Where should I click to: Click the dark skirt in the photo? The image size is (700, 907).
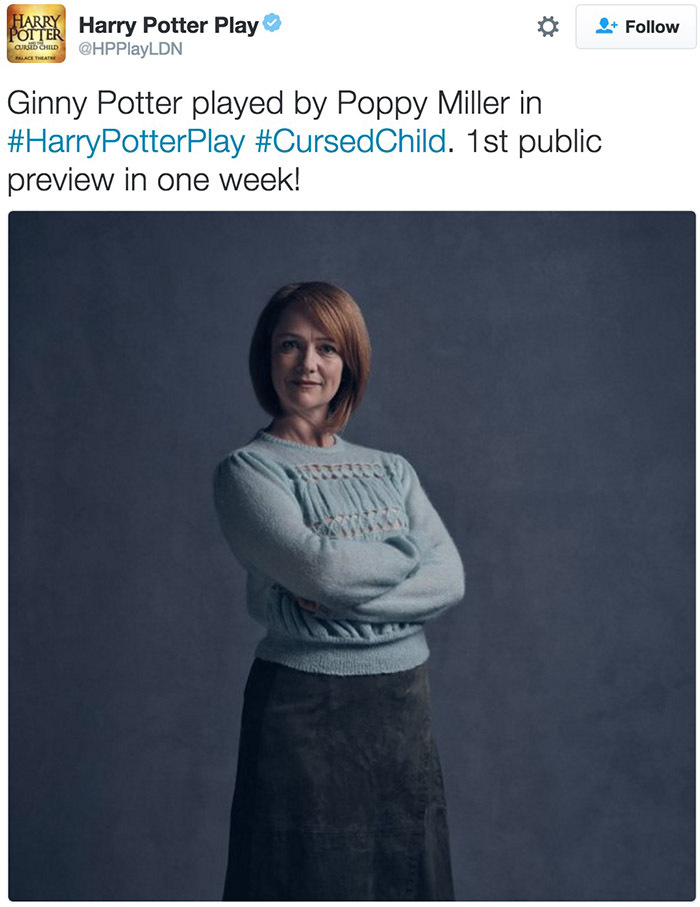(338, 781)
